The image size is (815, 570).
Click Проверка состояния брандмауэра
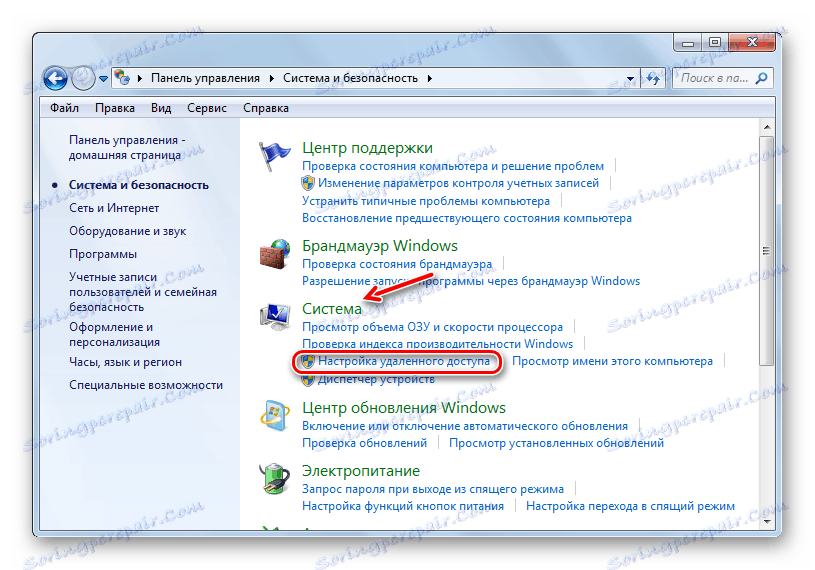tap(397, 264)
